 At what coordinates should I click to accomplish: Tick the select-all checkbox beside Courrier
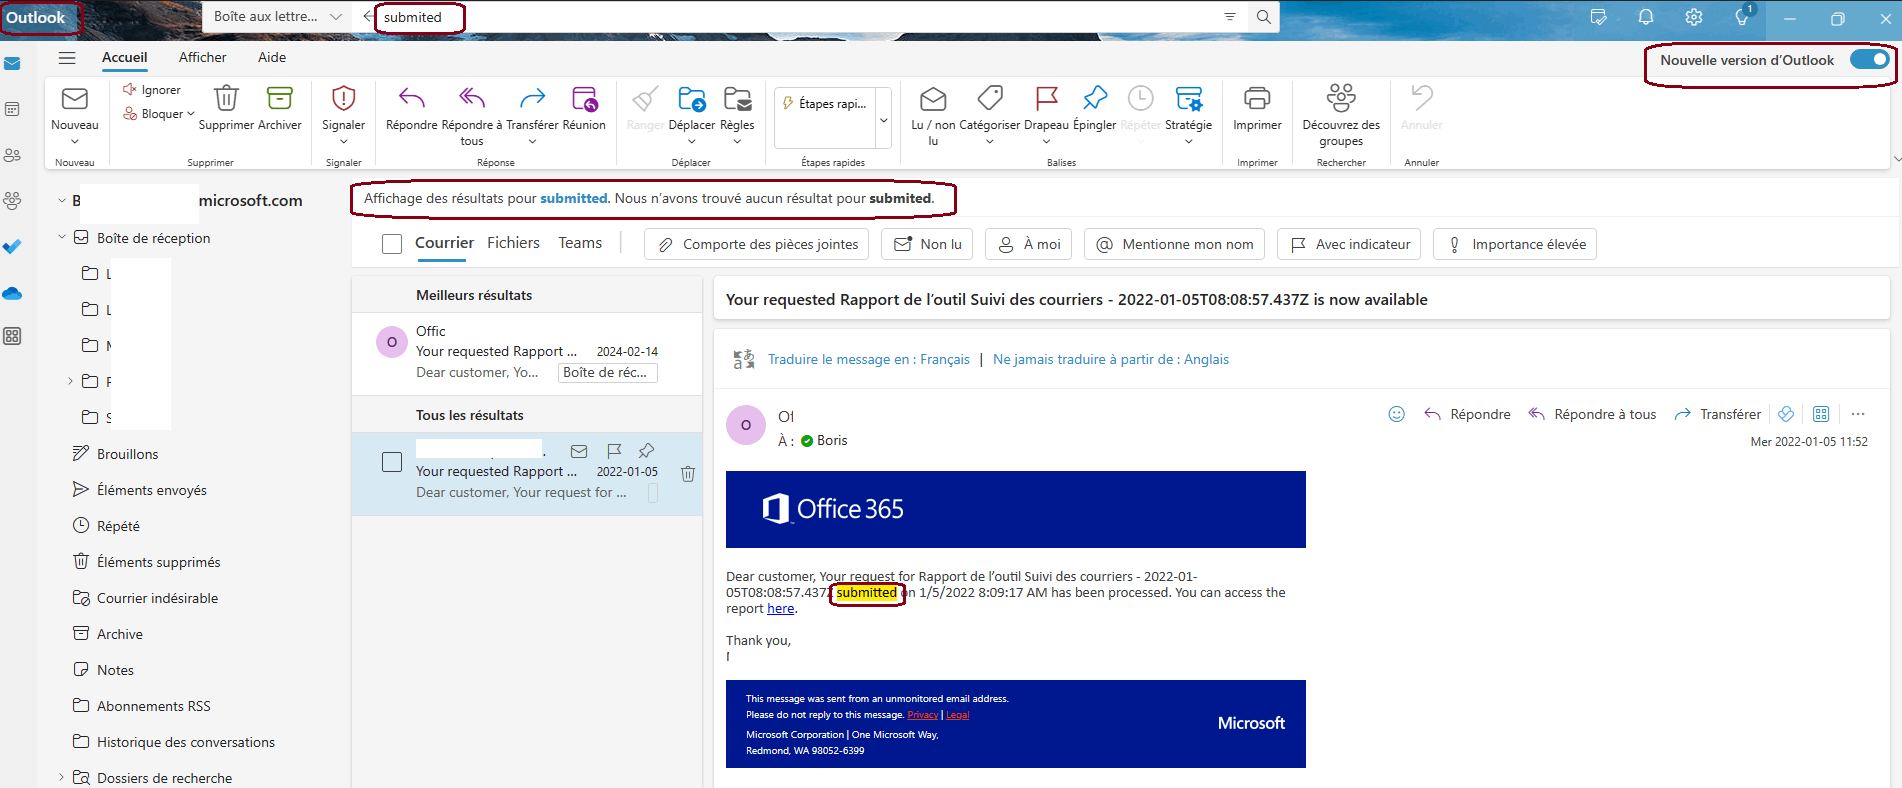pos(392,244)
